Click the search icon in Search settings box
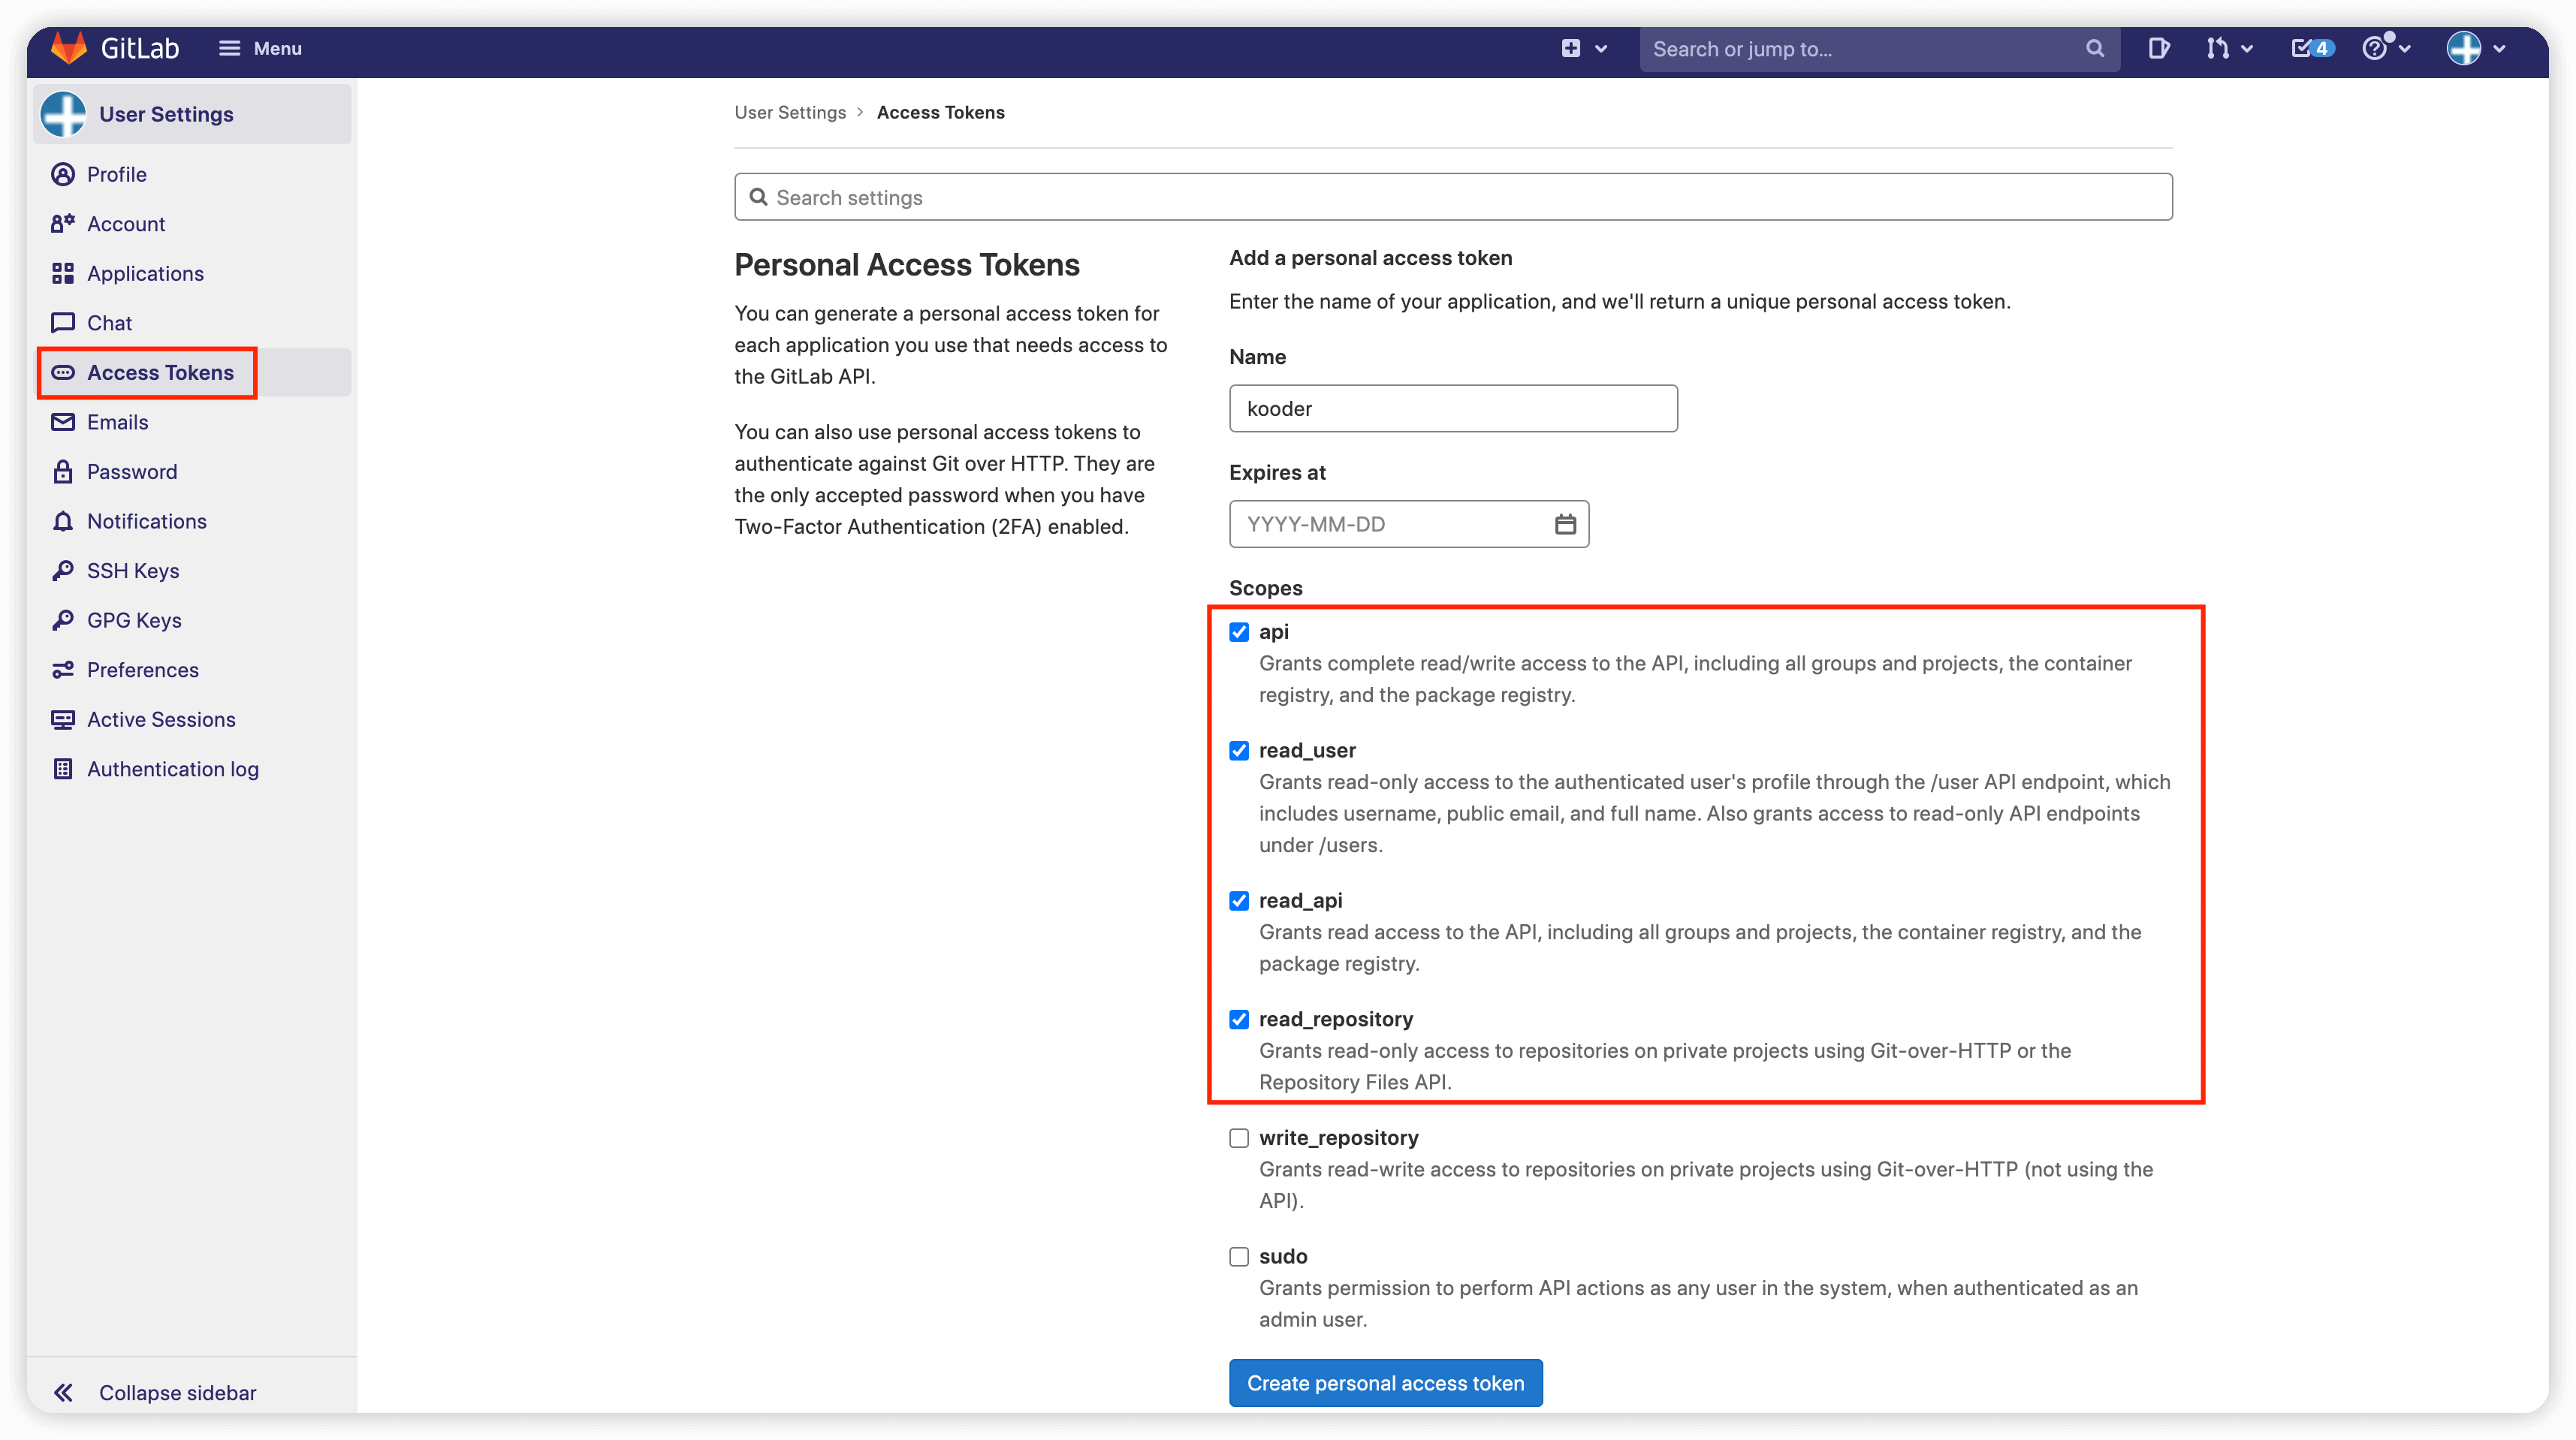Screen dimensions: 2576x1440 pyautogui.click(x=759, y=197)
